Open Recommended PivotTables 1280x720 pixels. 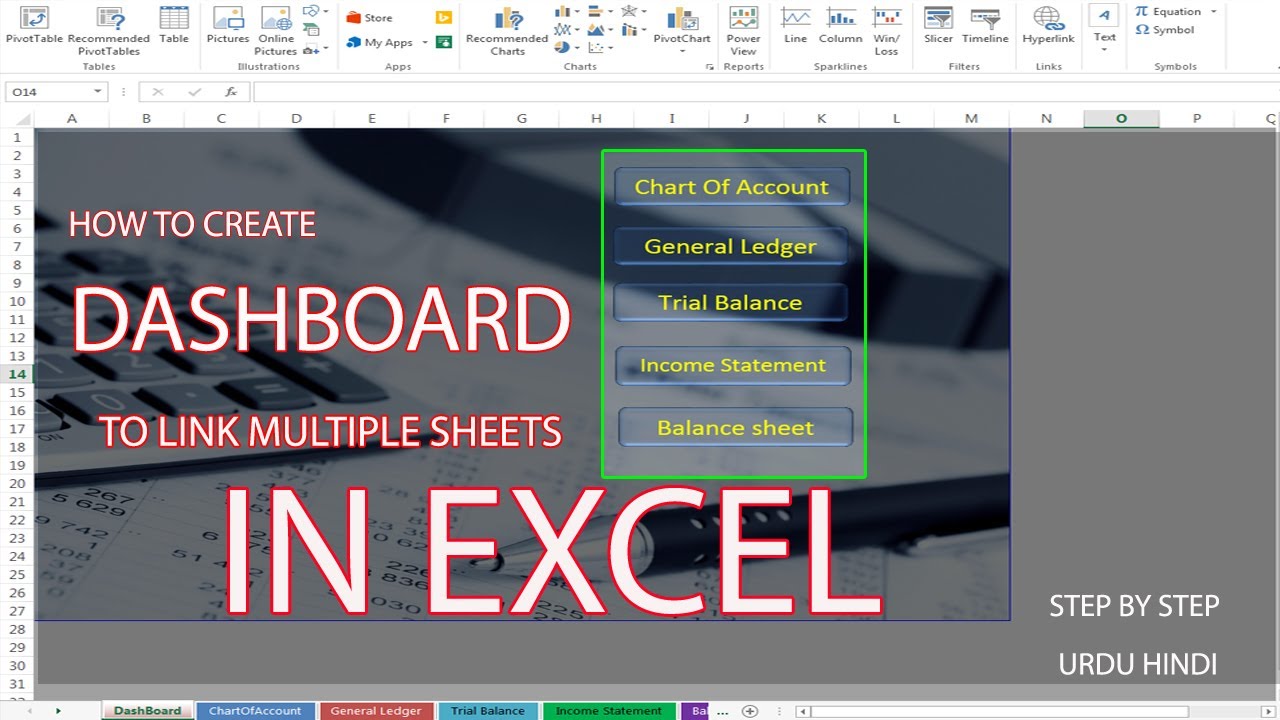click(x=109, y=30)
